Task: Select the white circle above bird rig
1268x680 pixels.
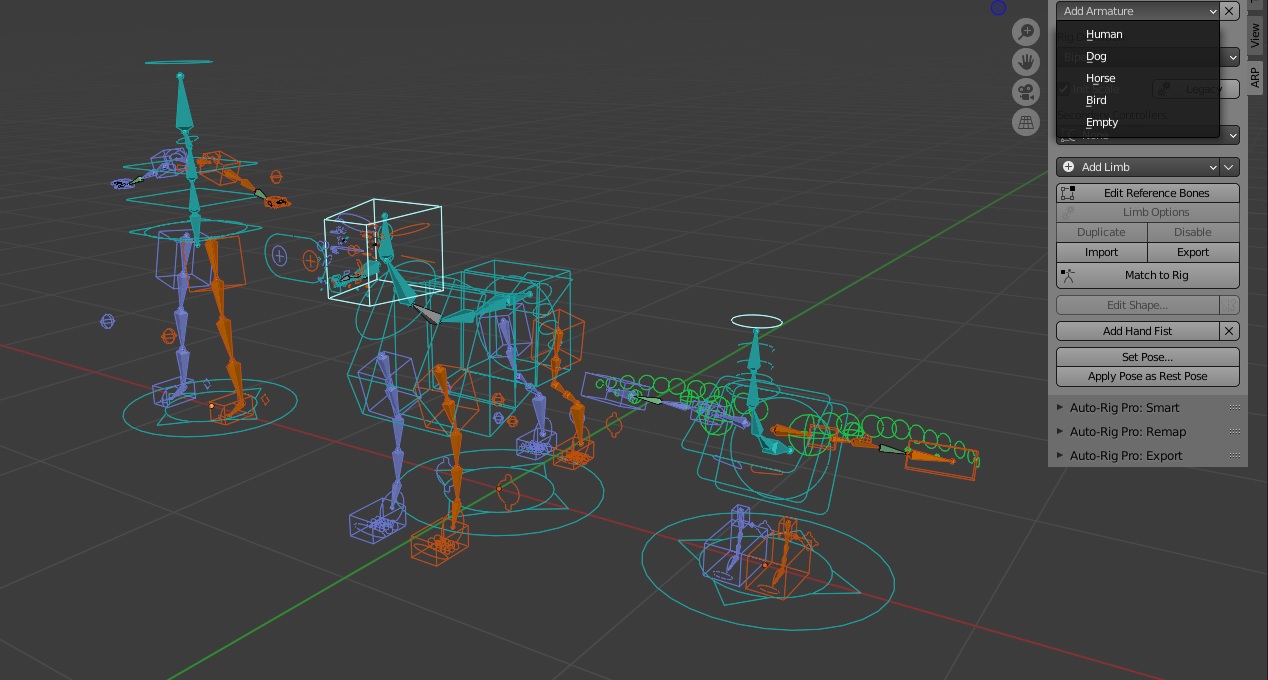Action: pyautogui.click(x=757, y=321)
